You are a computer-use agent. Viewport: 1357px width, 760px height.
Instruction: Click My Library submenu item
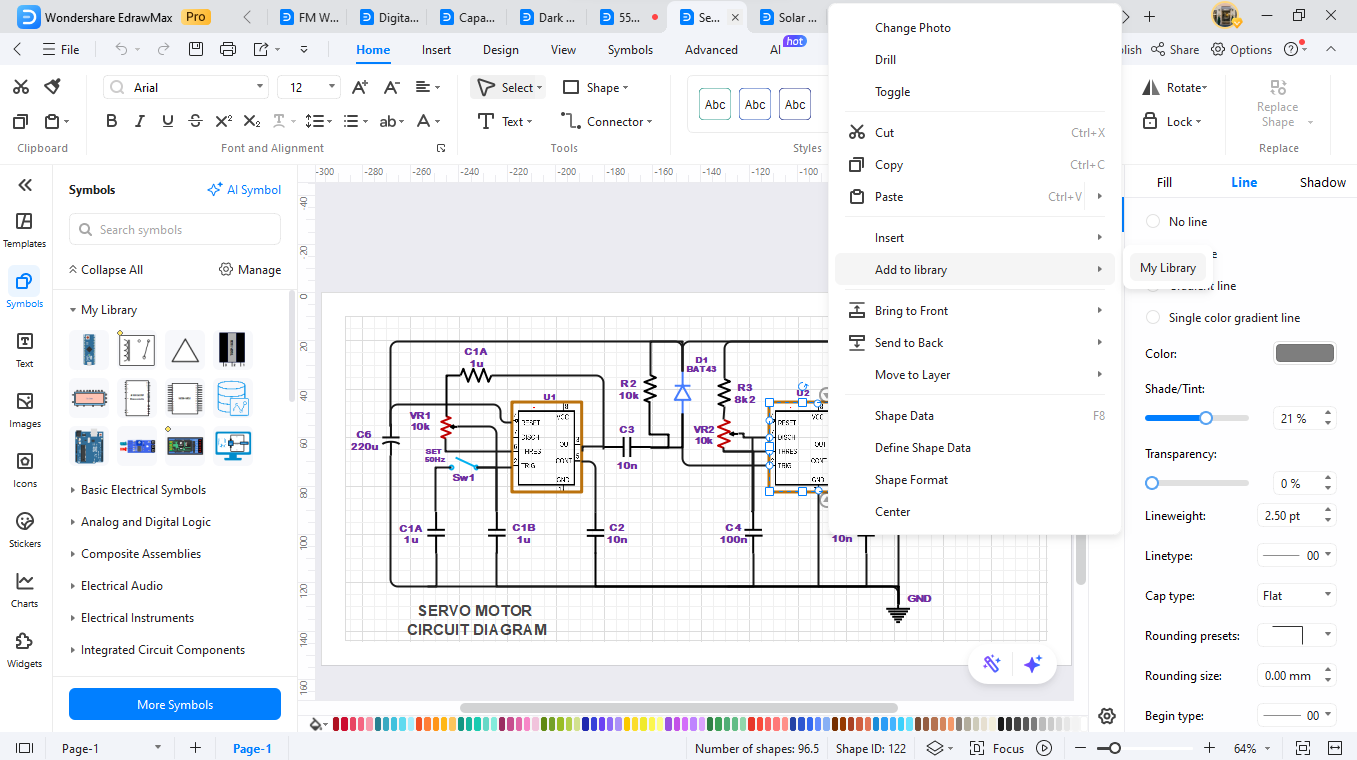(x=1167, y=268)
